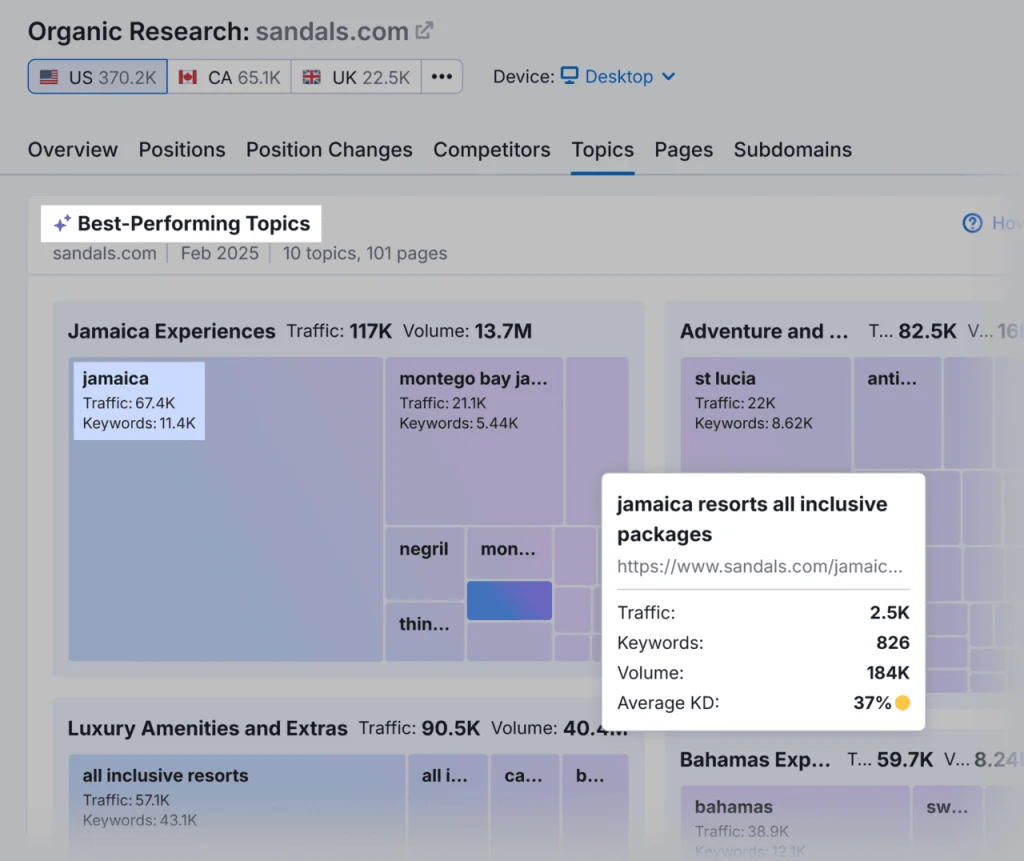
Task: Open the Overview tab
Action: 72,150
